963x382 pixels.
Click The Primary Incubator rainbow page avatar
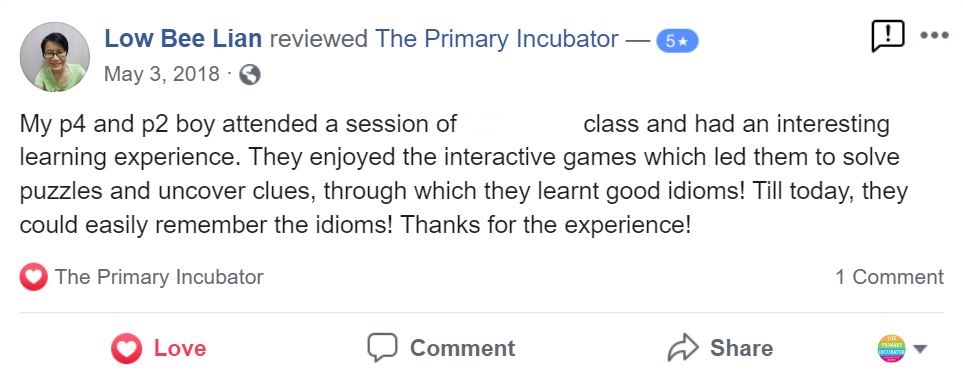[x=892, y=348]
